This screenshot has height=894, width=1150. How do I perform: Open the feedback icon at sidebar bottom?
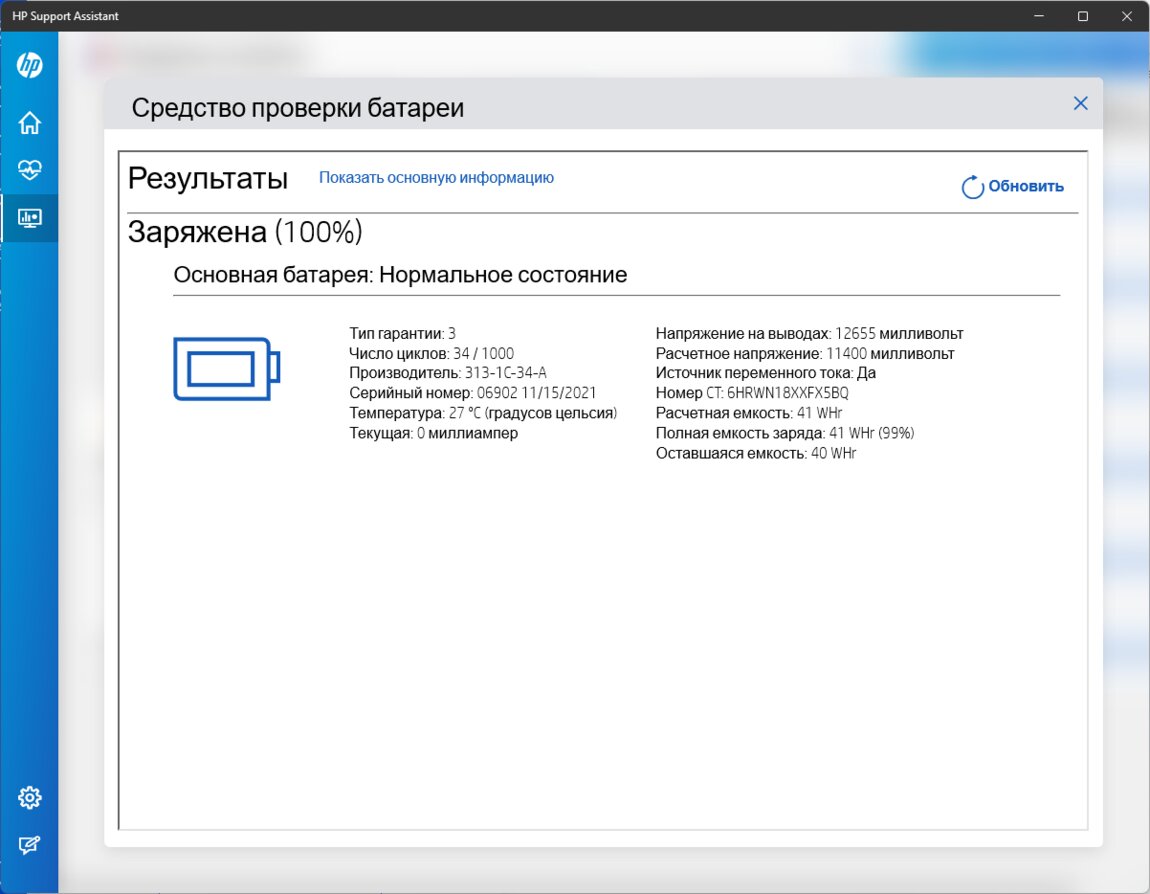(29, 845)
